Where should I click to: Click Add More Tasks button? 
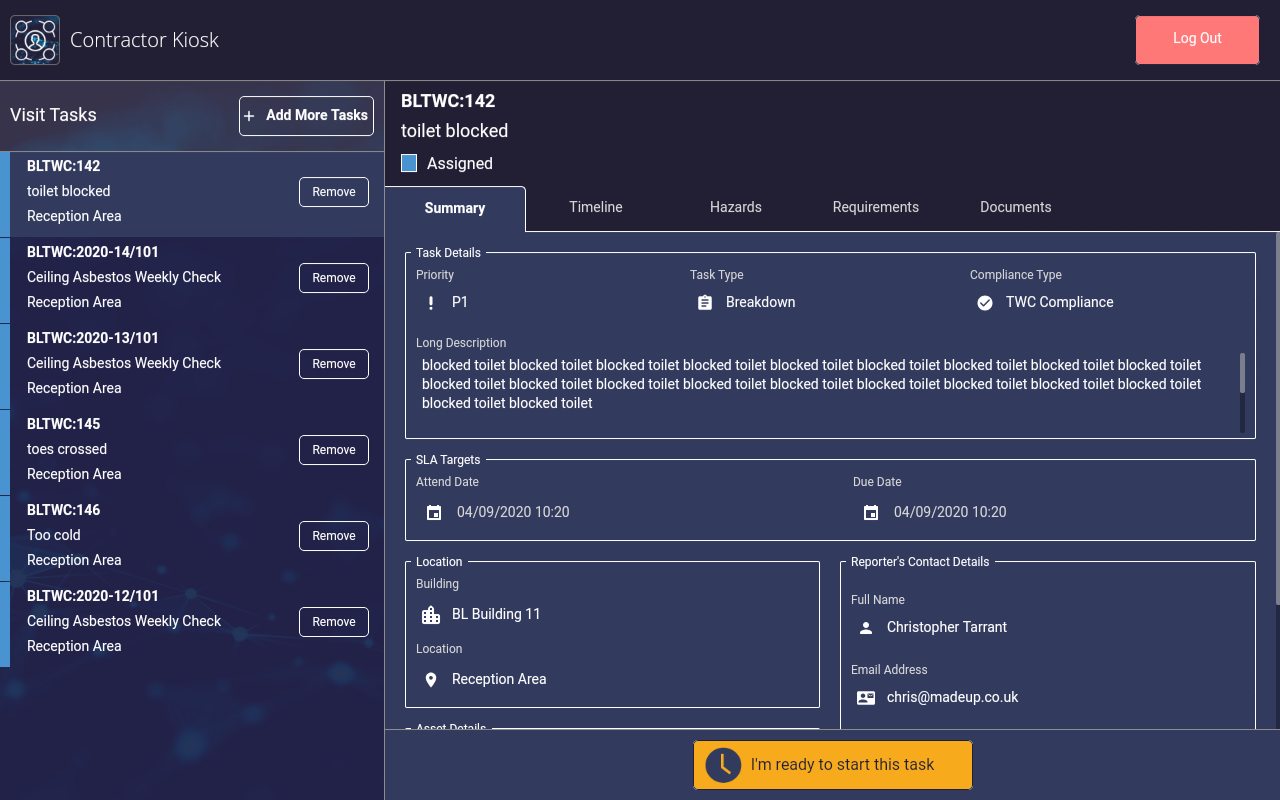[306, 115]
